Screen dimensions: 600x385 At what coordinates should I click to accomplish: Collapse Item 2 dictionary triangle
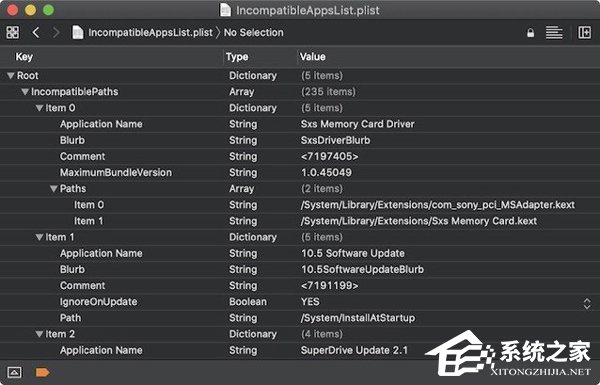39,334
